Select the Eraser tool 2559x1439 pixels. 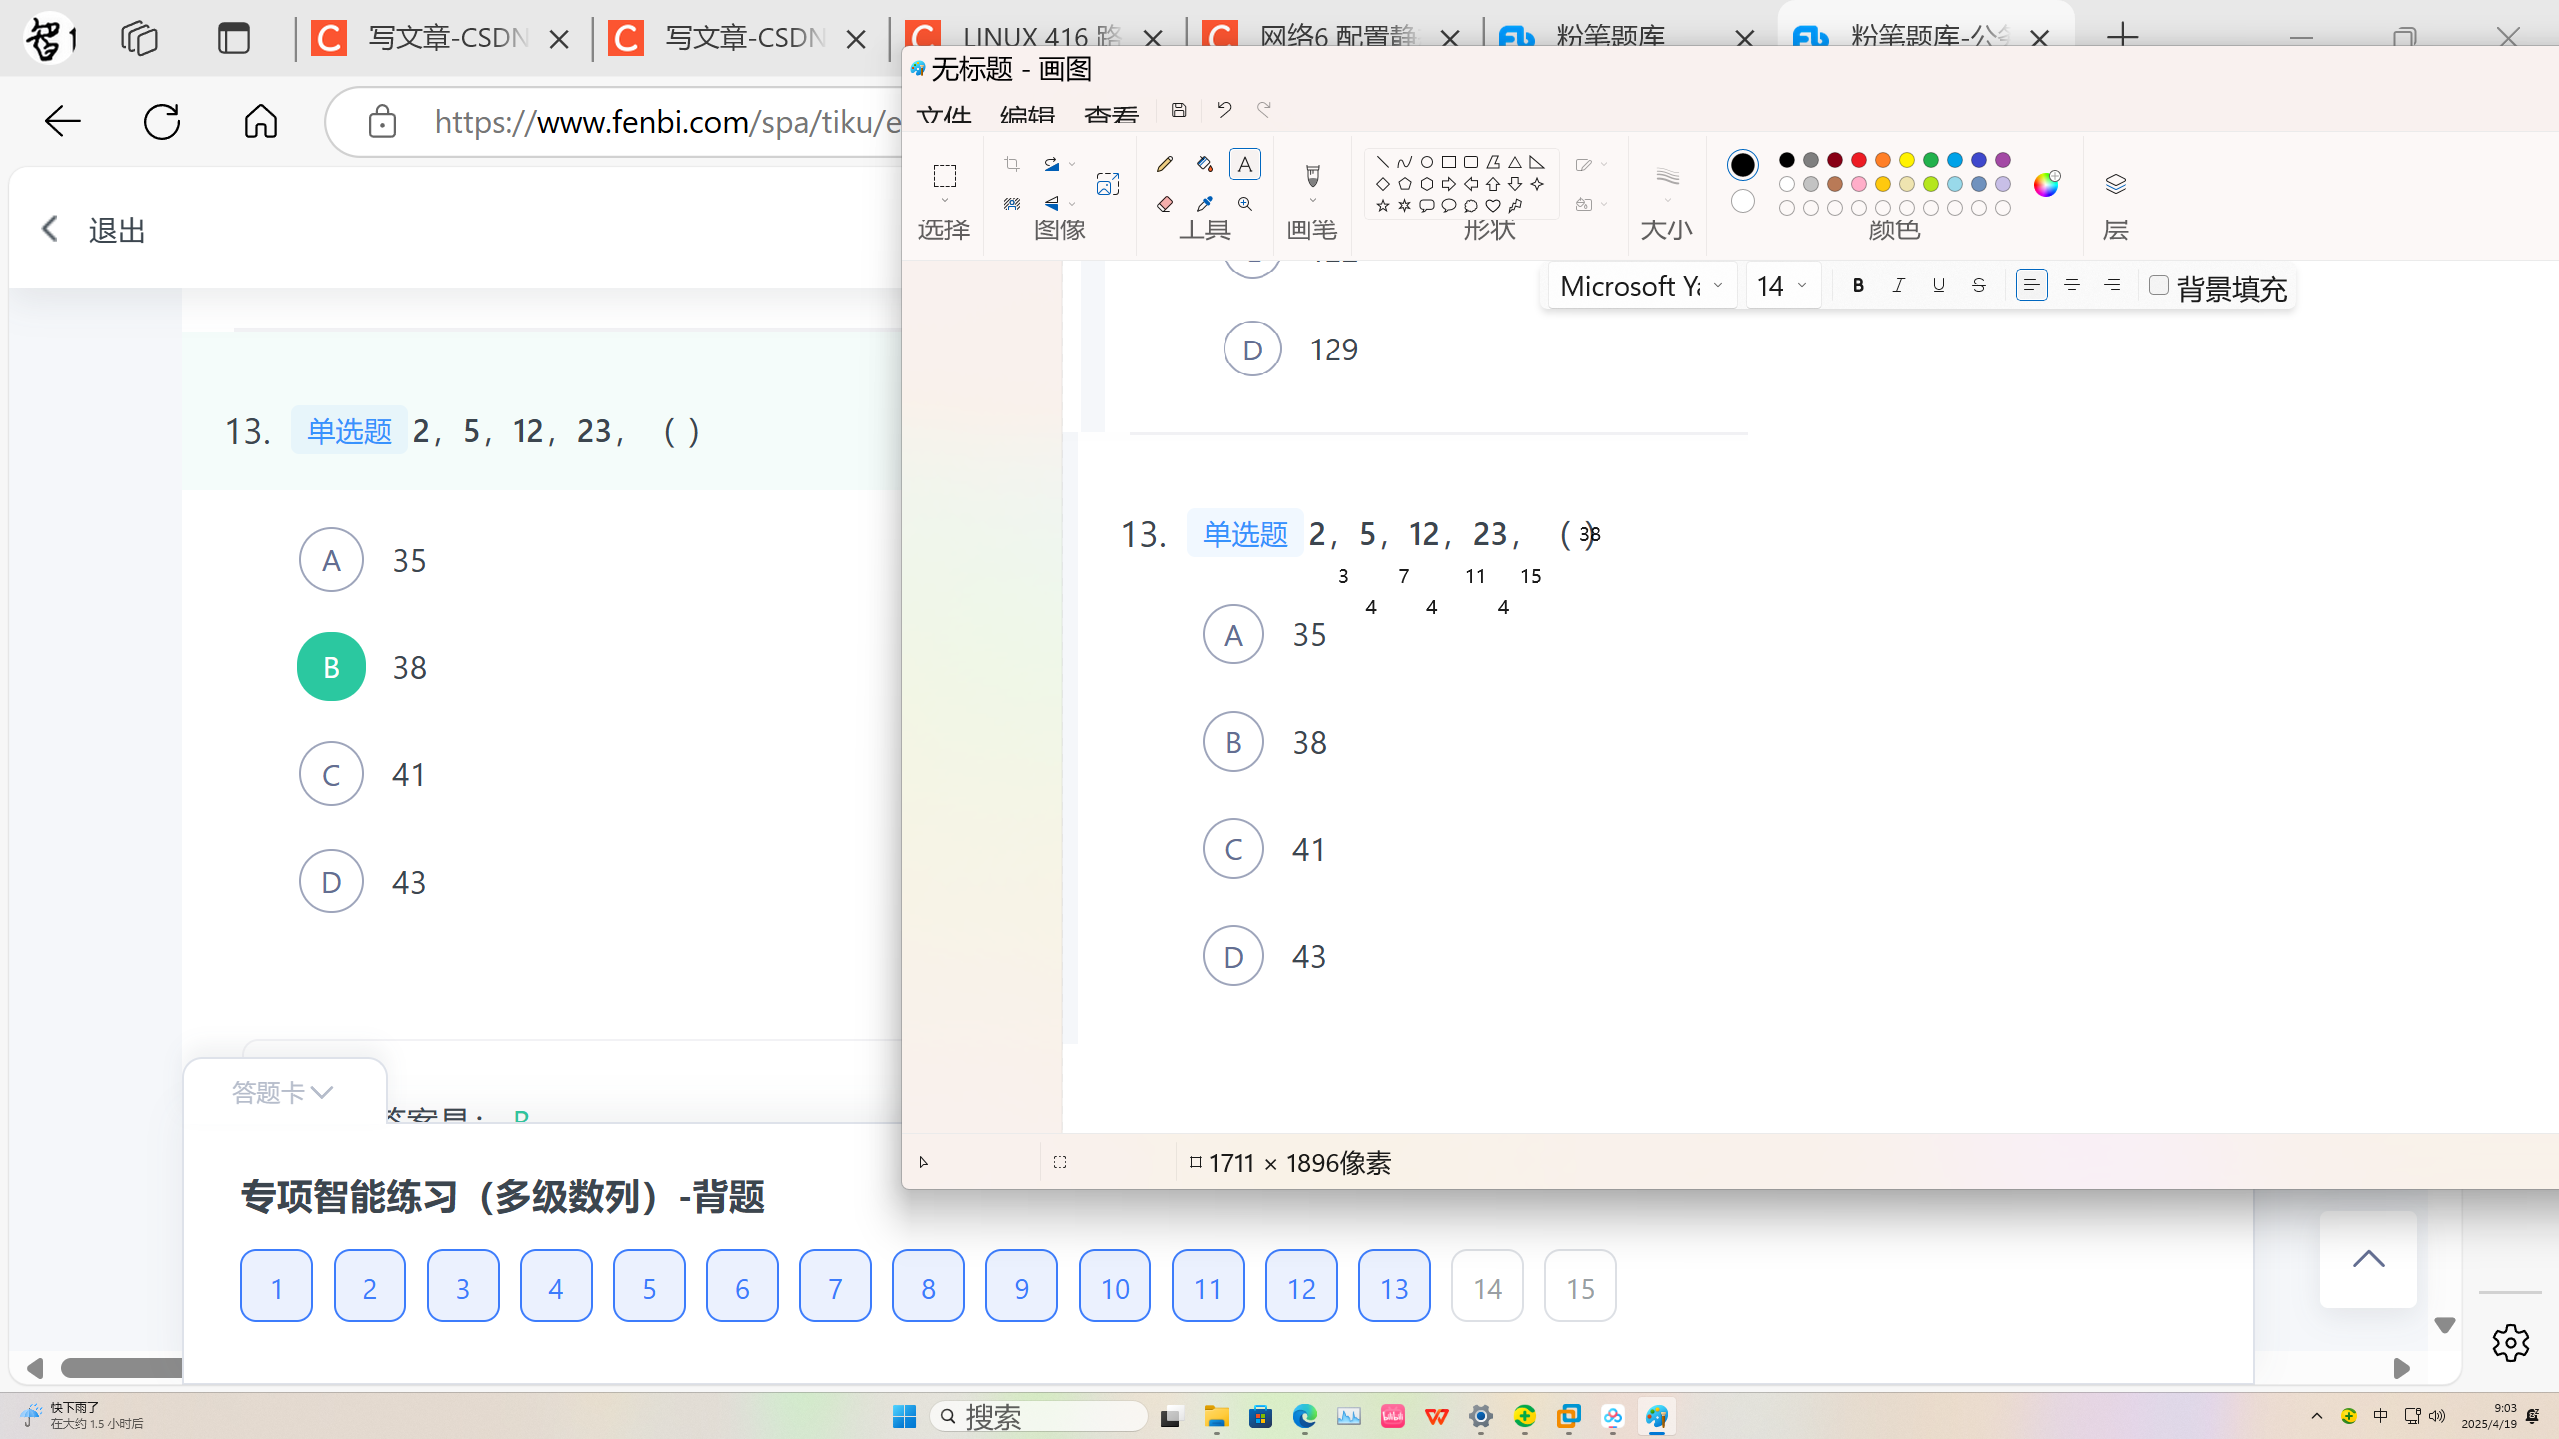[x=1164, y=204]
